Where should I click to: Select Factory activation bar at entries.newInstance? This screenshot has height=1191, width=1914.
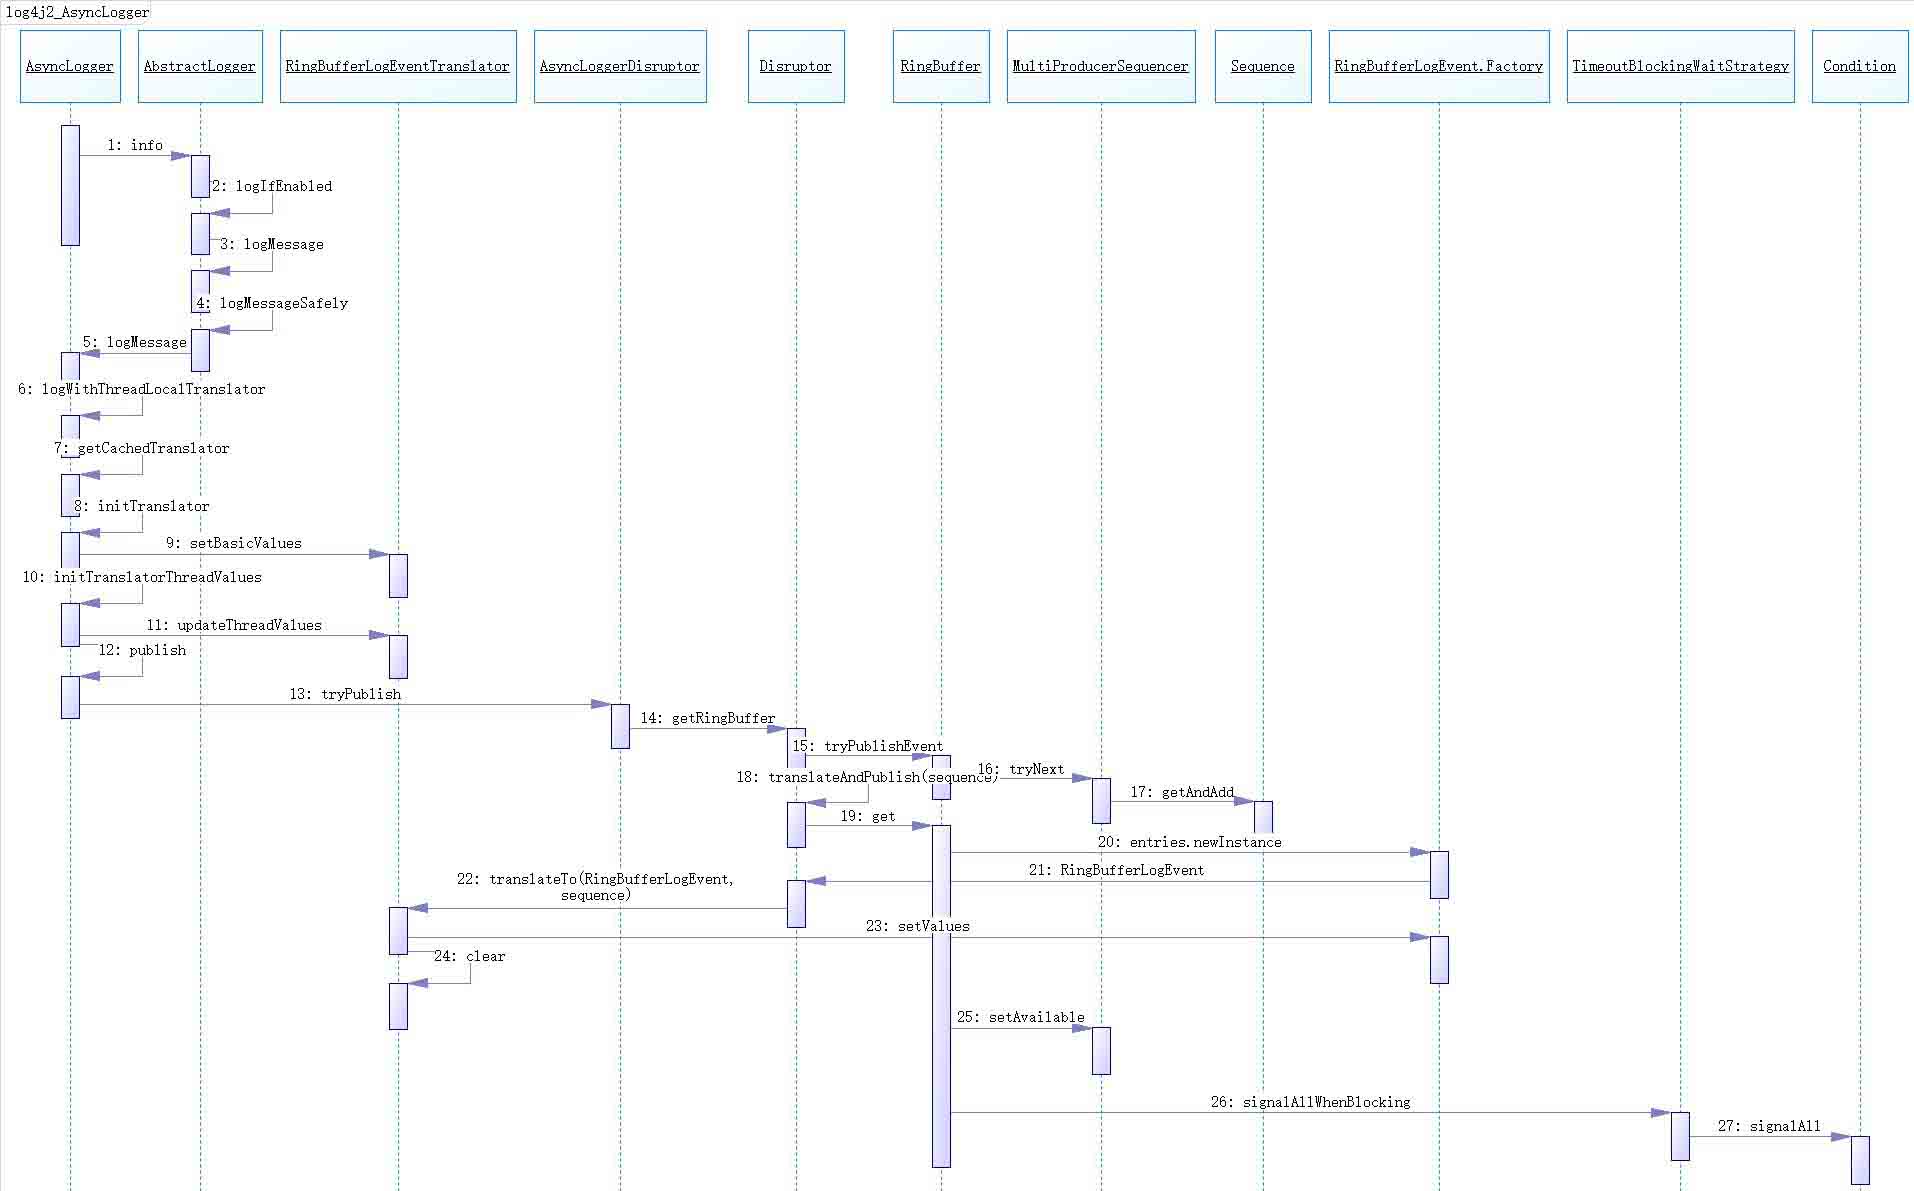[1439, 875]
